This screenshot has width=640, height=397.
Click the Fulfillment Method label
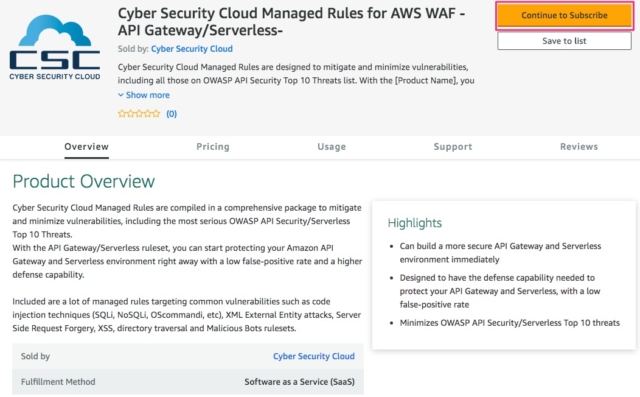(58, 382)
